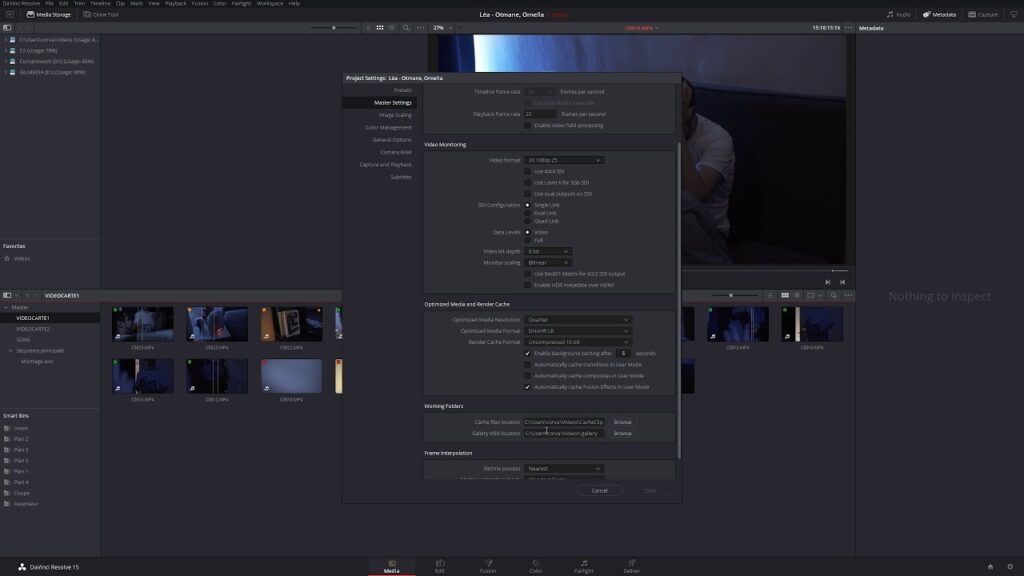Screen dimensions: 1024x576
Task: Check Use Level A for 3Gb SDI
Action: pyautogui.click(x=528, y=183)
